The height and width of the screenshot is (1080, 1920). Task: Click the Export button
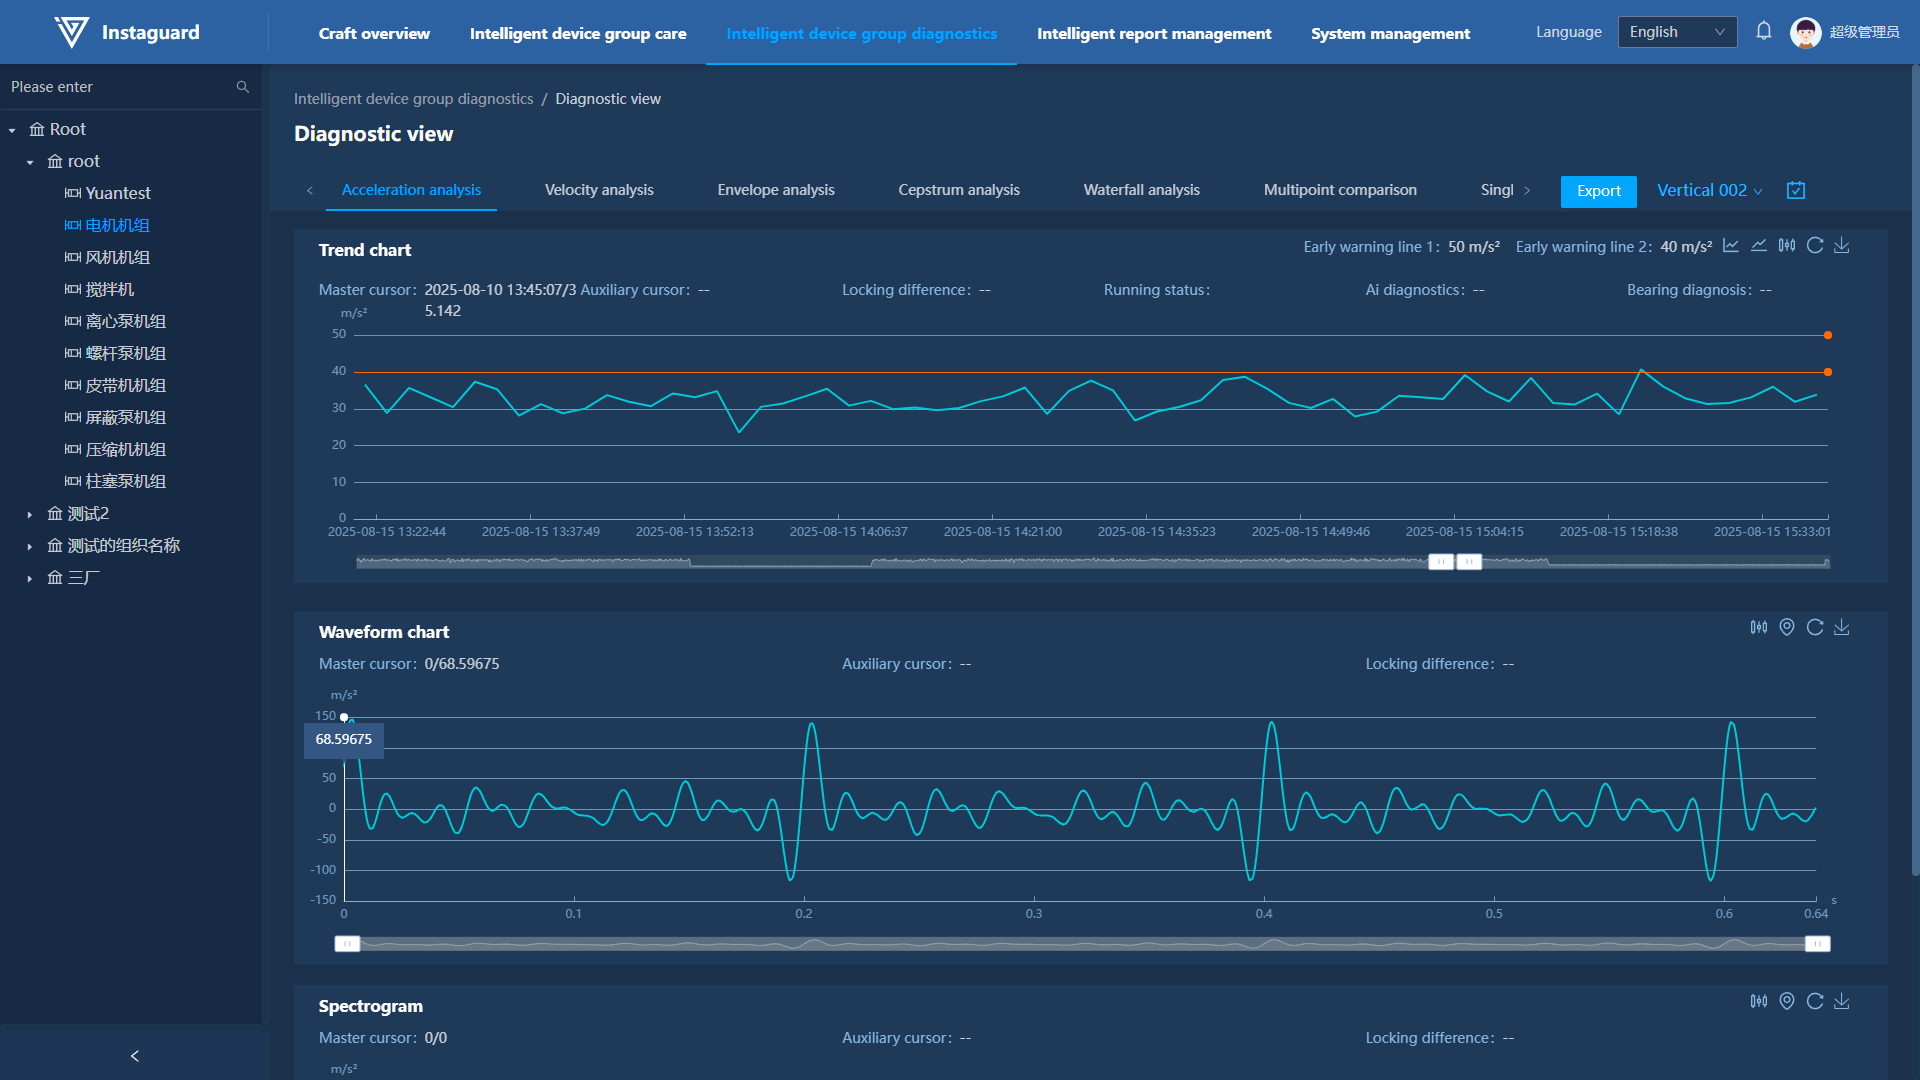click(1598, 191)
